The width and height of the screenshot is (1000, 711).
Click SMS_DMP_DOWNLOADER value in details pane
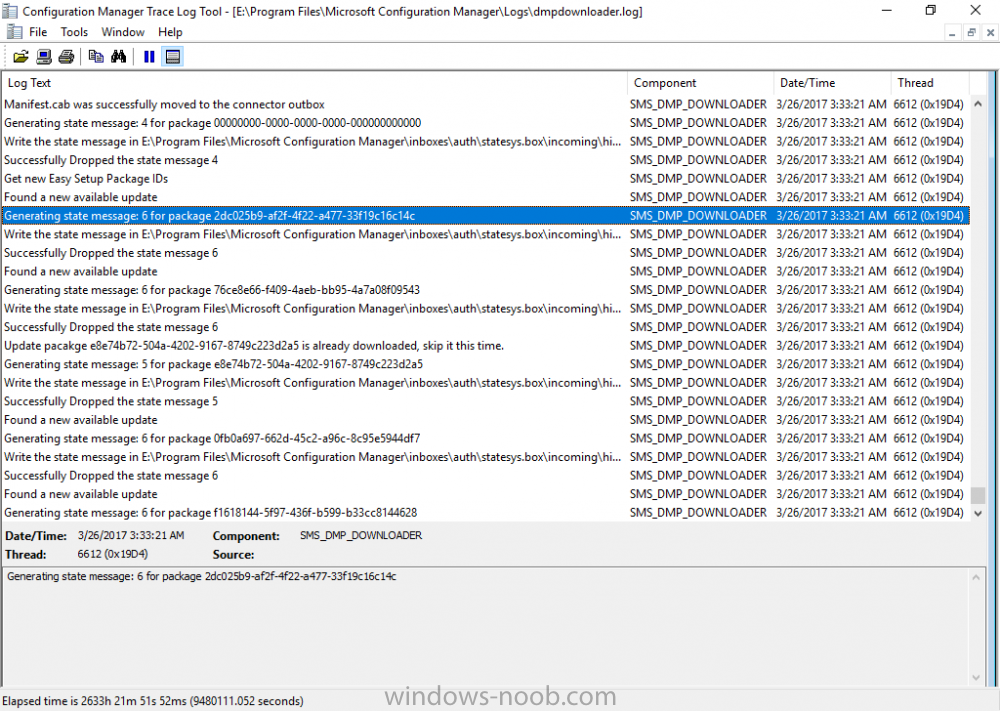click(x=361, y=536)
